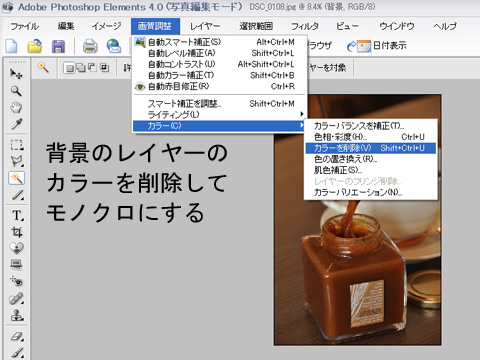Choose 自動コントラスト(U) menu item
This screenshot has width=480, height=360.
220,64
